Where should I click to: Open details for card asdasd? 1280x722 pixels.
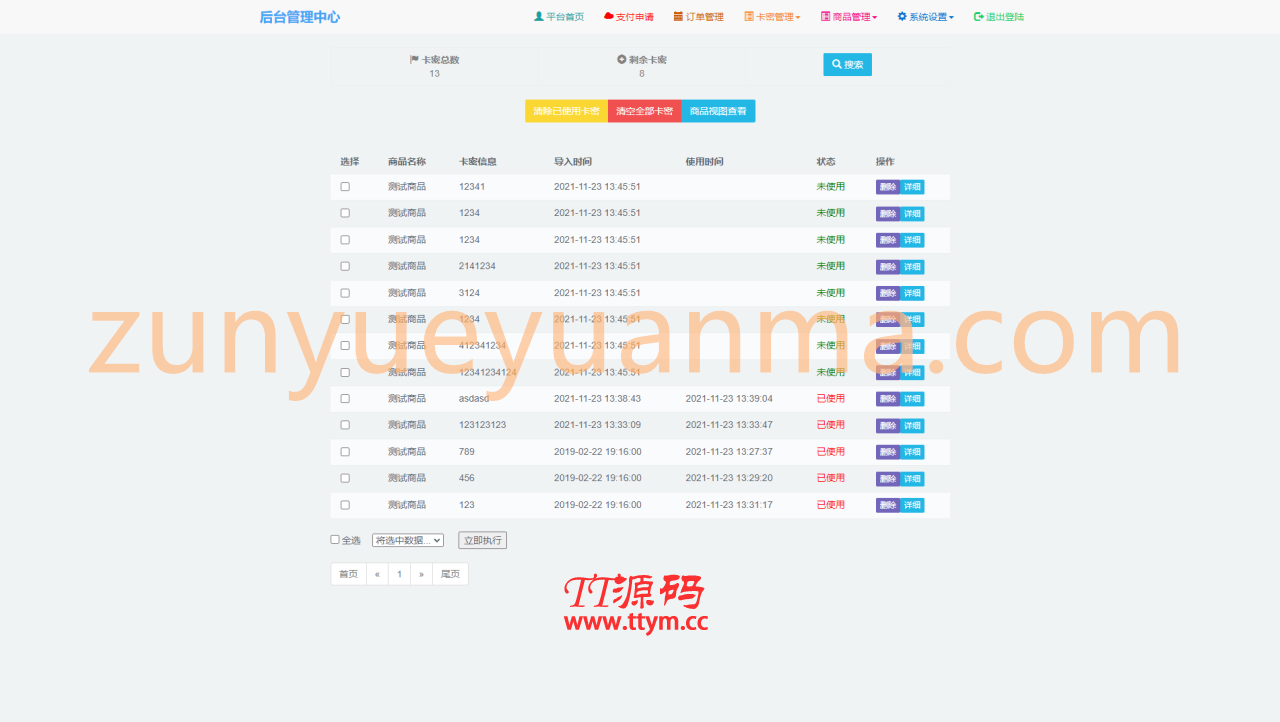[912, 399]
